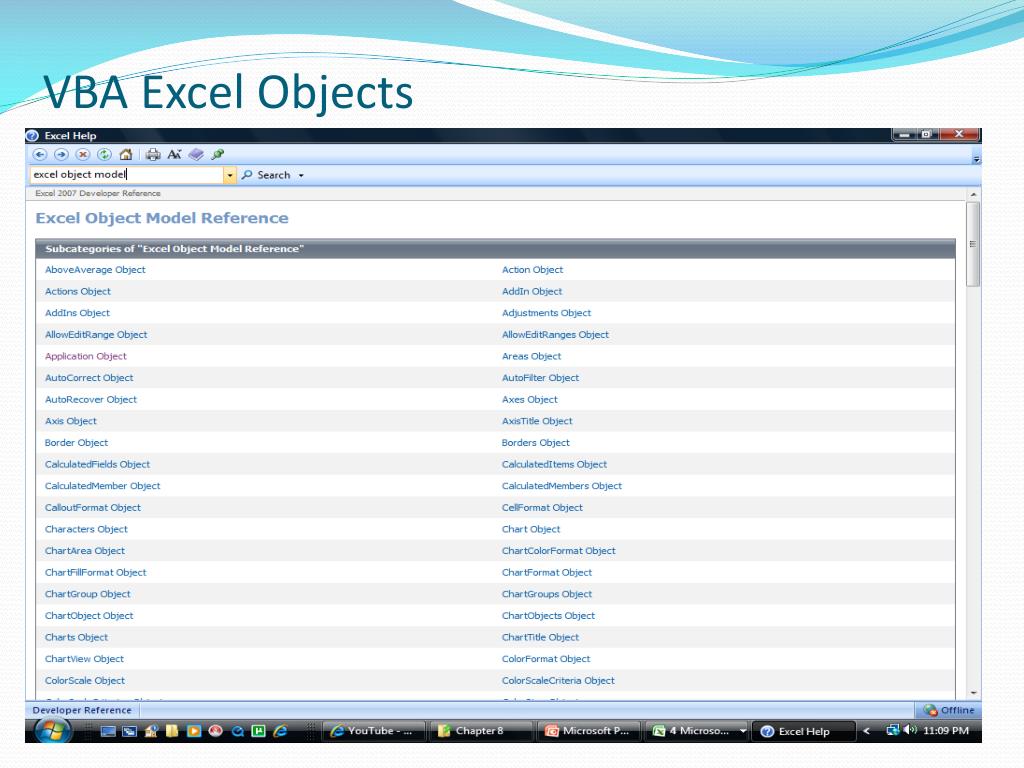Click the Windows Start orb
1024x768 pixels.
[x=52, y=730]
